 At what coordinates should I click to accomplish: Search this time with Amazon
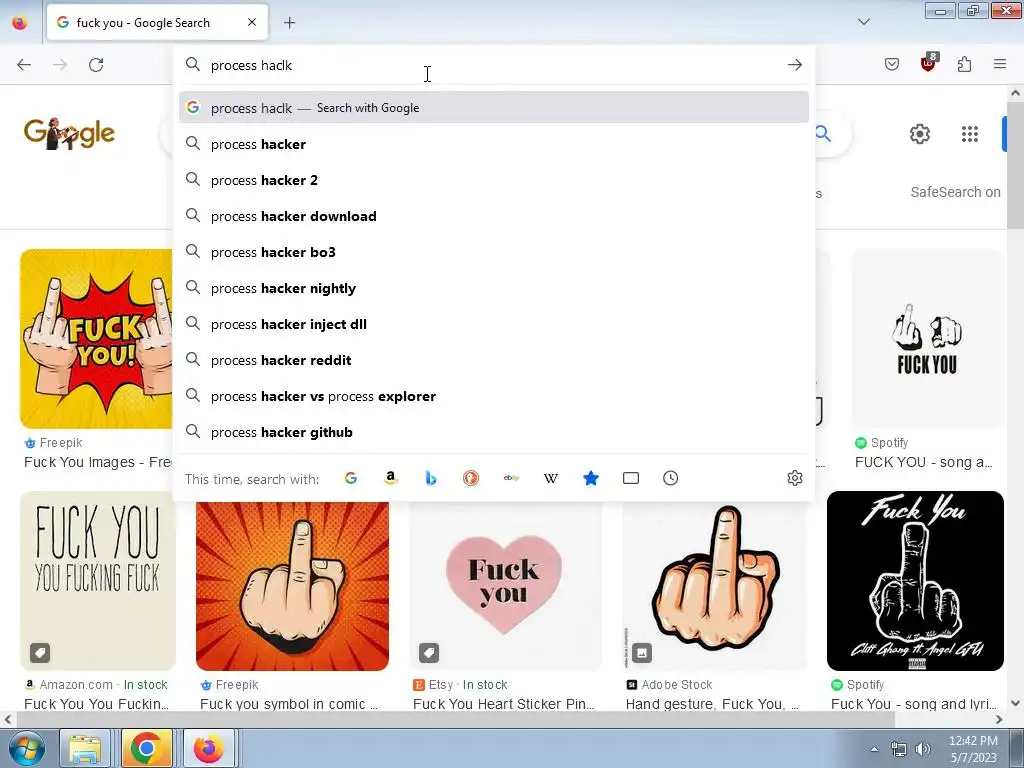point(391,478)
